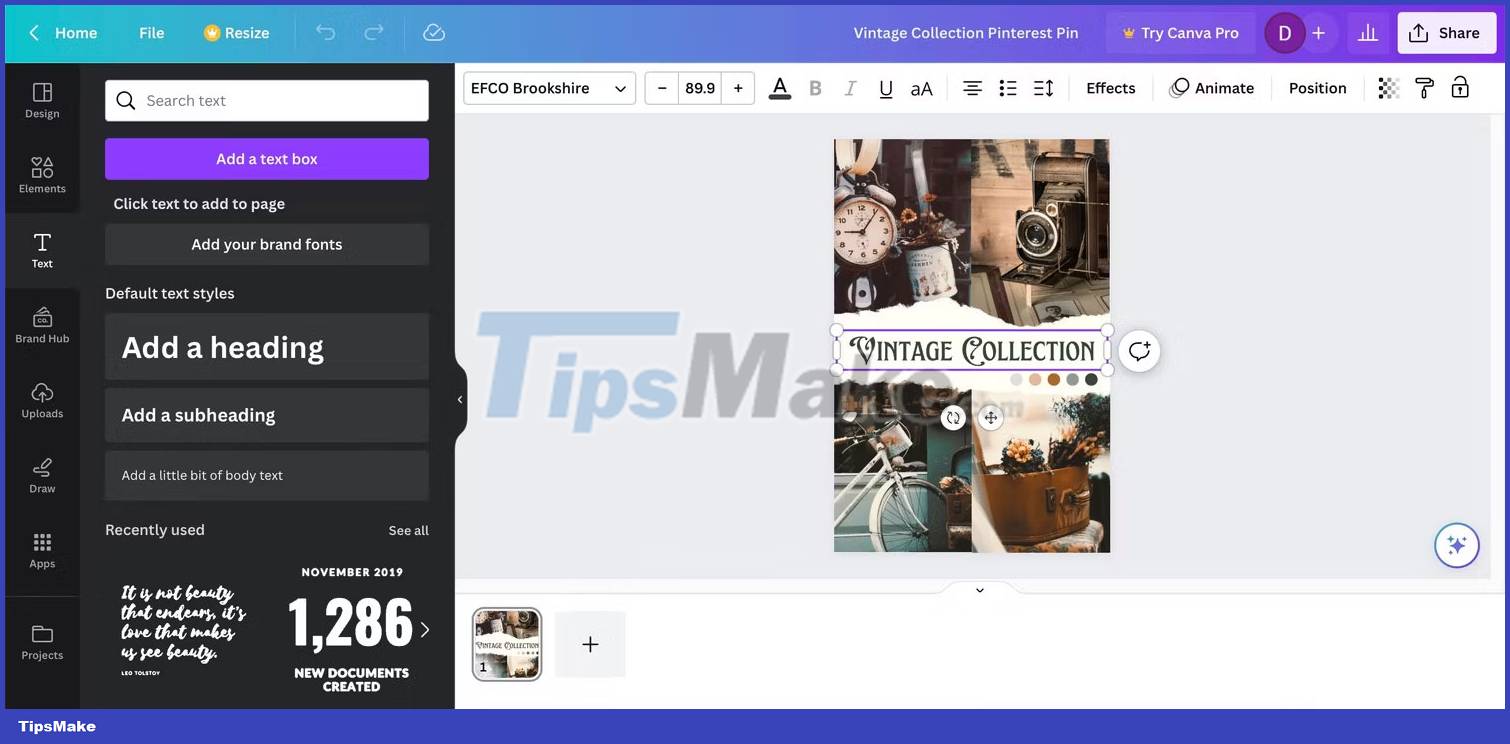Apply italic styling to the text
The image size is (1510, 744).
849,87
